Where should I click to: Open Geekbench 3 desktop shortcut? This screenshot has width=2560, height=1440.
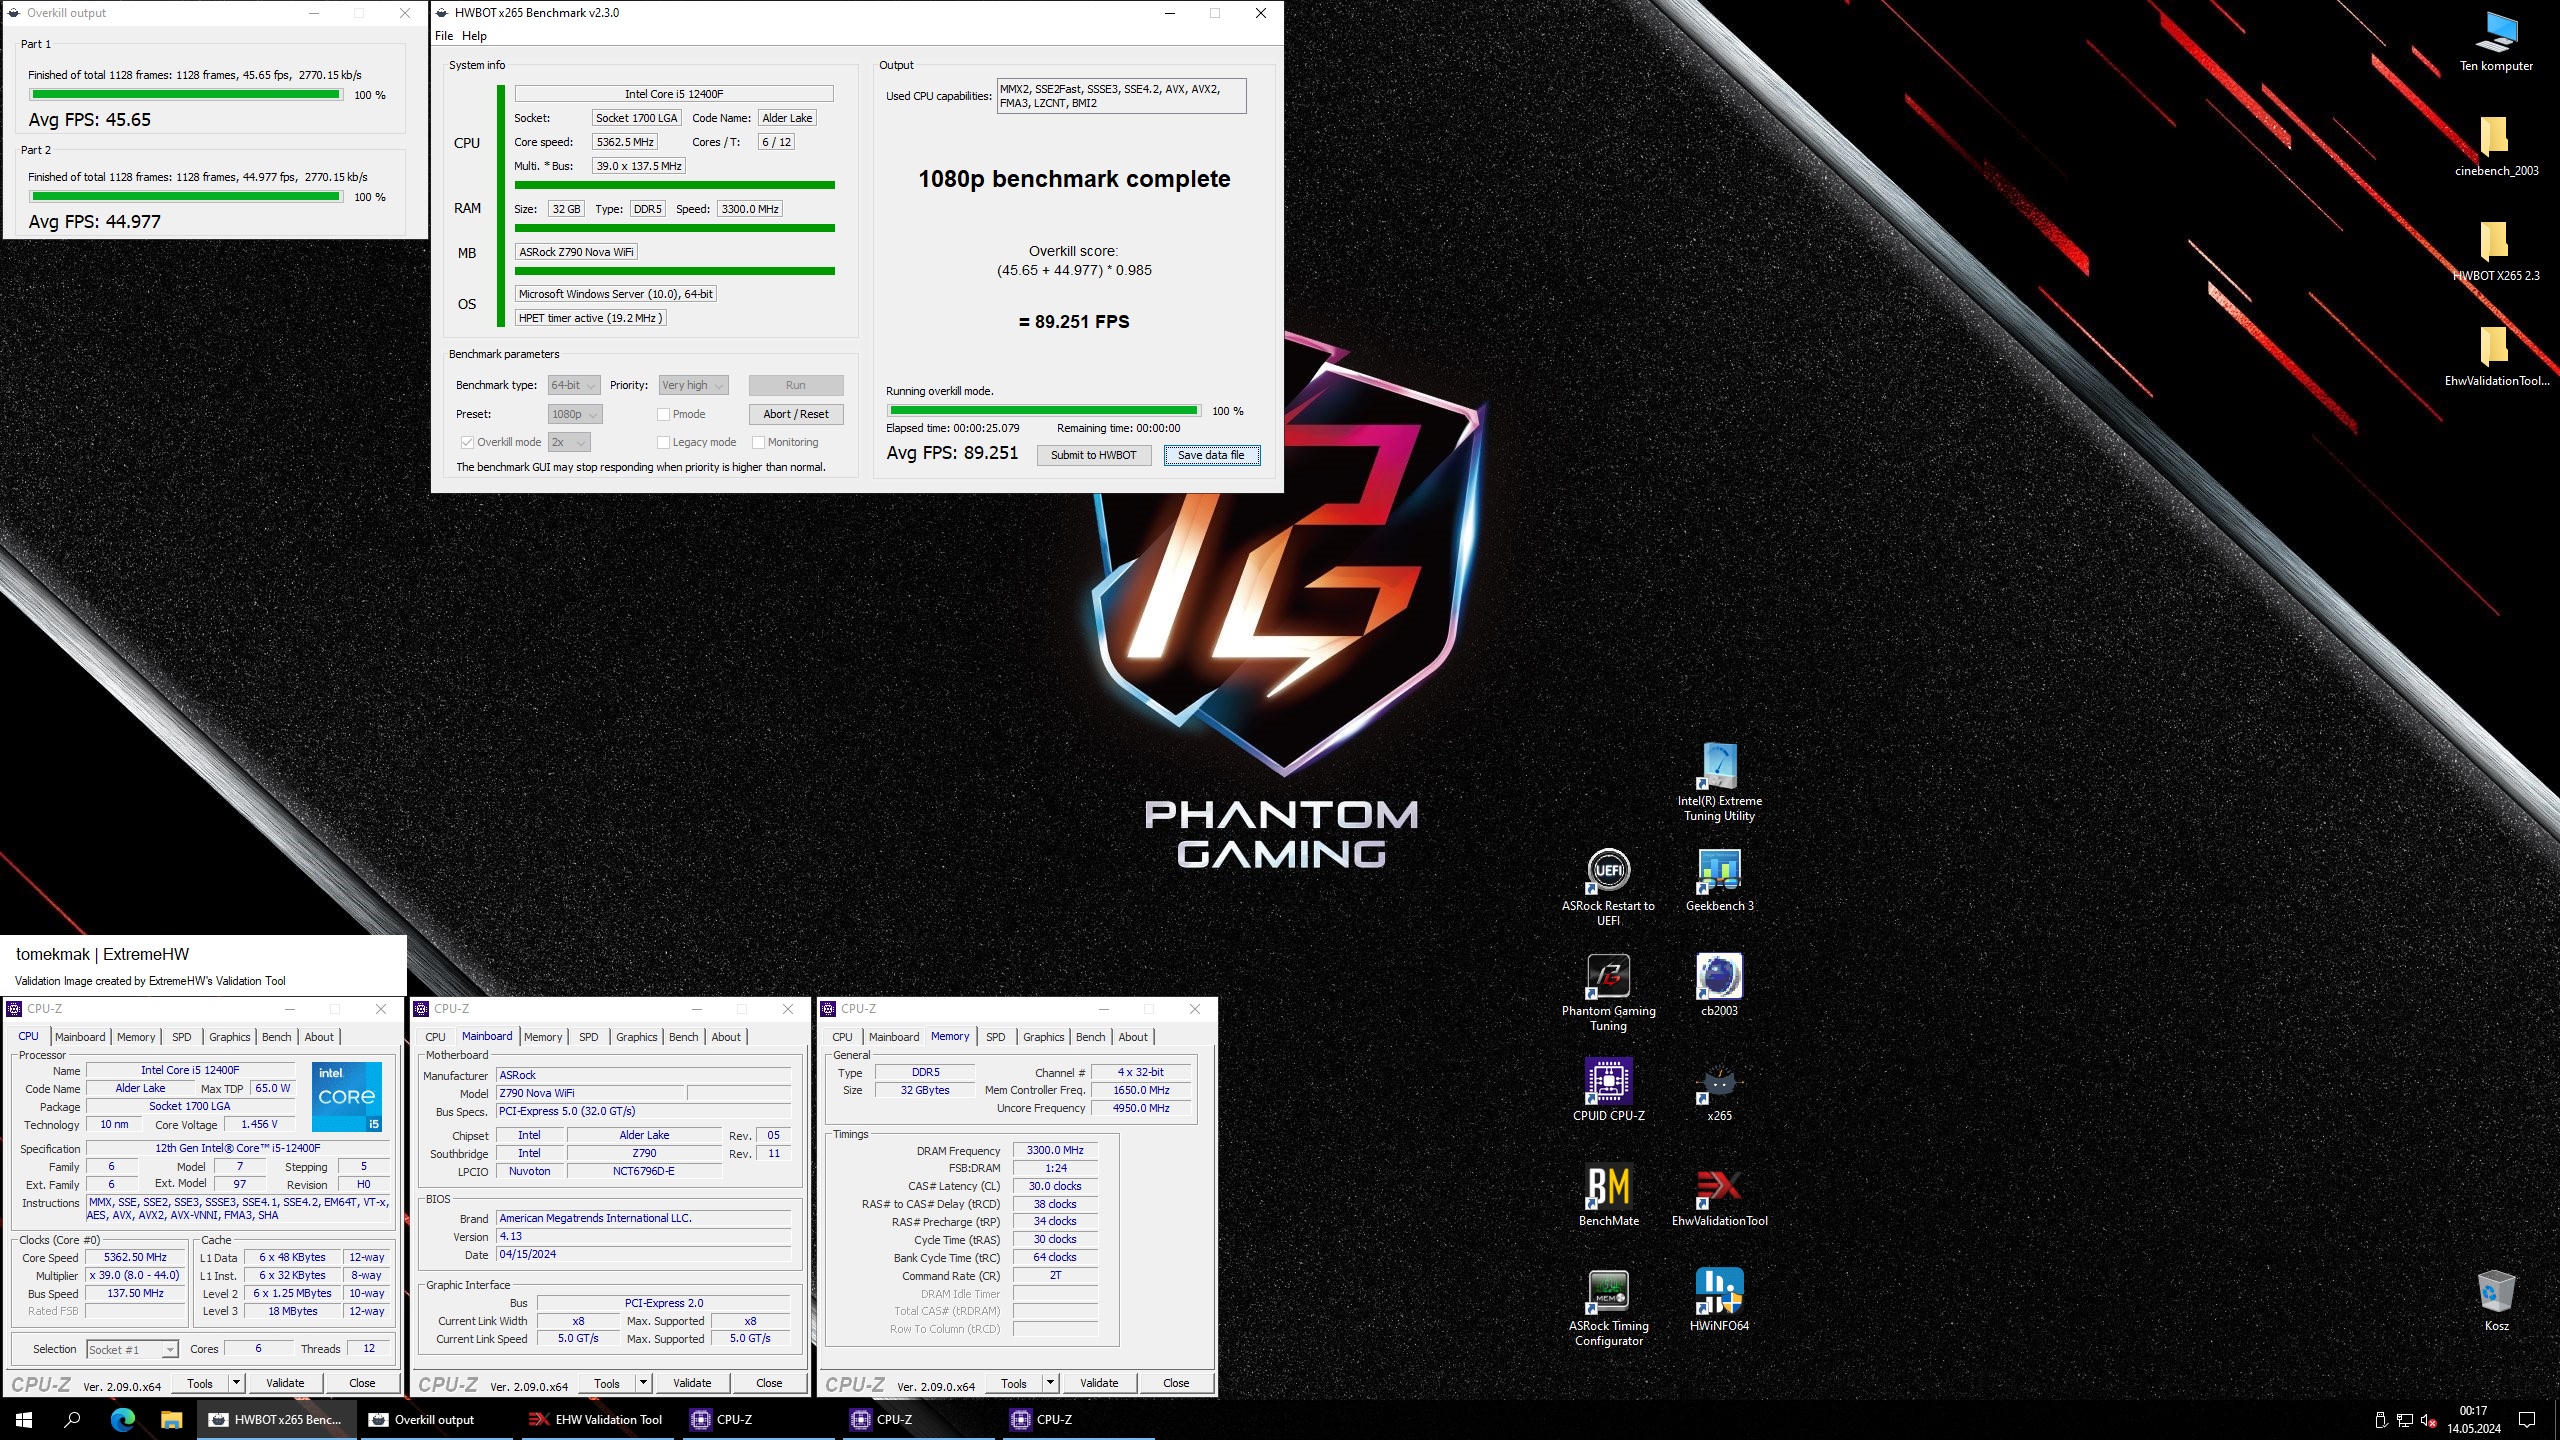1719,880
